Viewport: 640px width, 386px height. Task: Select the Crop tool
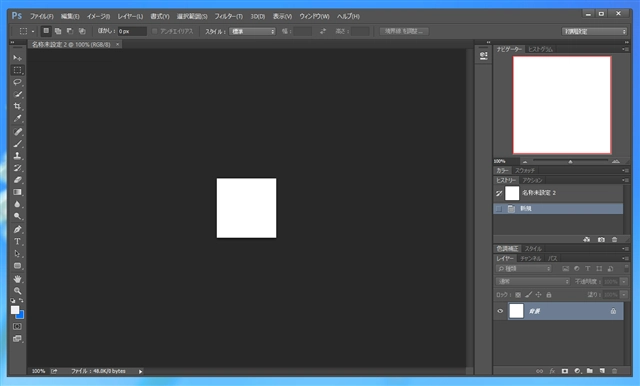coord(17,106)
